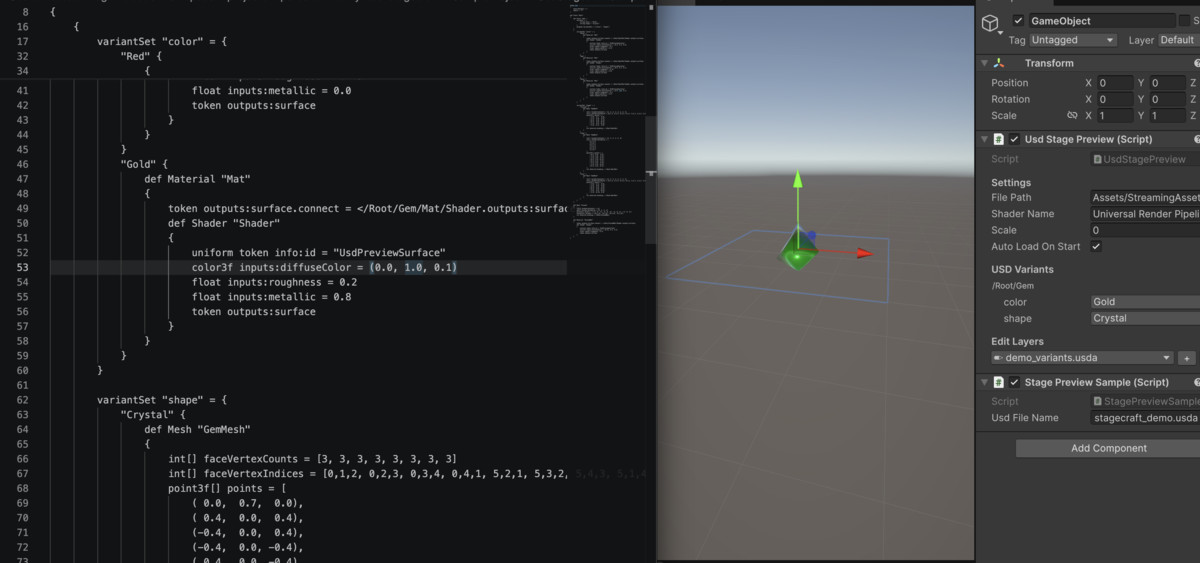Click the blue Z-axis handle of the gizmo
Image resolution: width=1200 pixels, height=563 pixels.
pos(811,237)
